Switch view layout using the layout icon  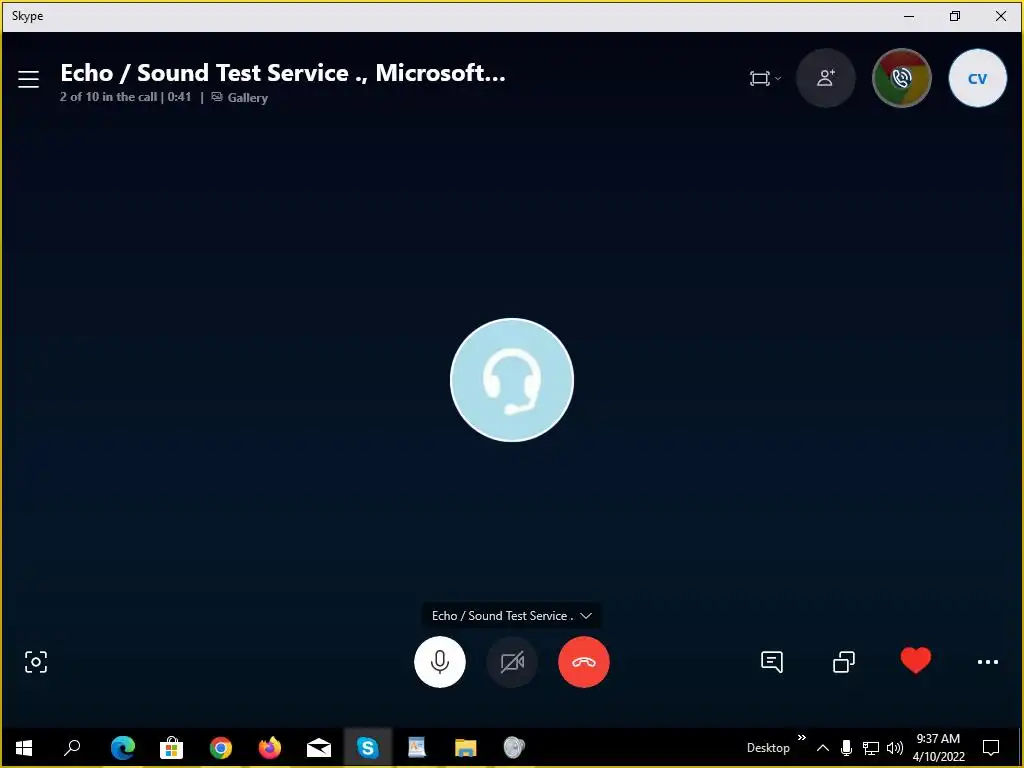coord(760,78)
